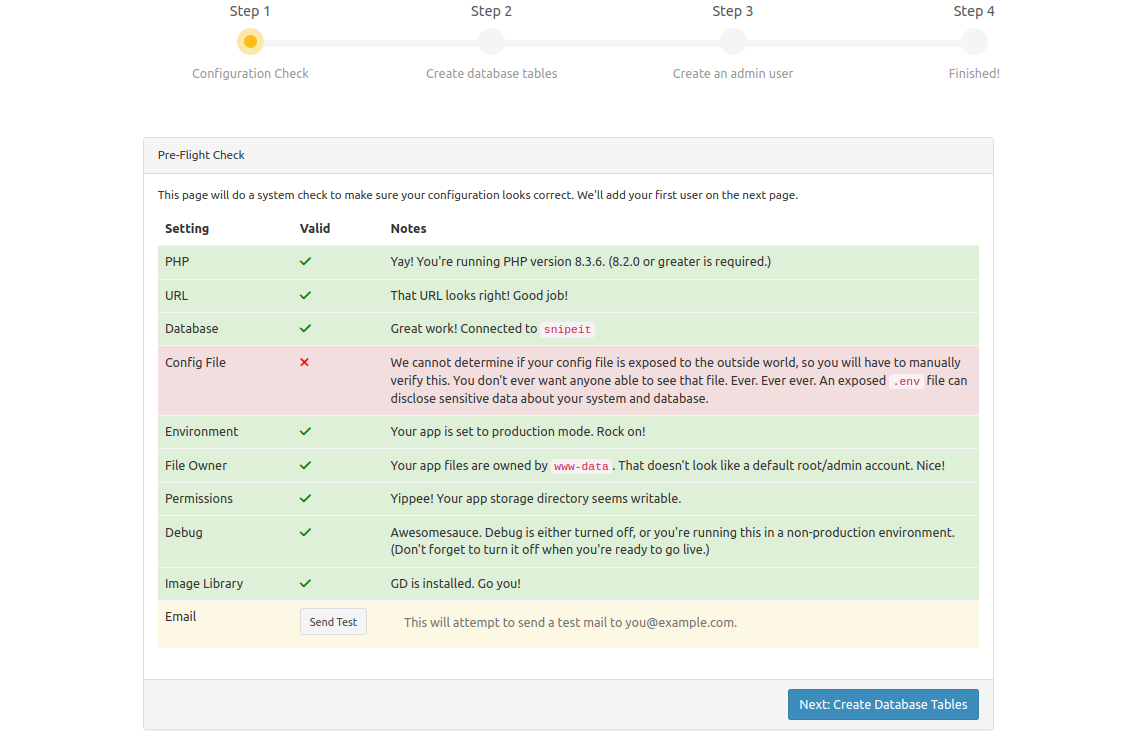1139x748 pixels.
Task: Send a test email
Action: point(333,622)
